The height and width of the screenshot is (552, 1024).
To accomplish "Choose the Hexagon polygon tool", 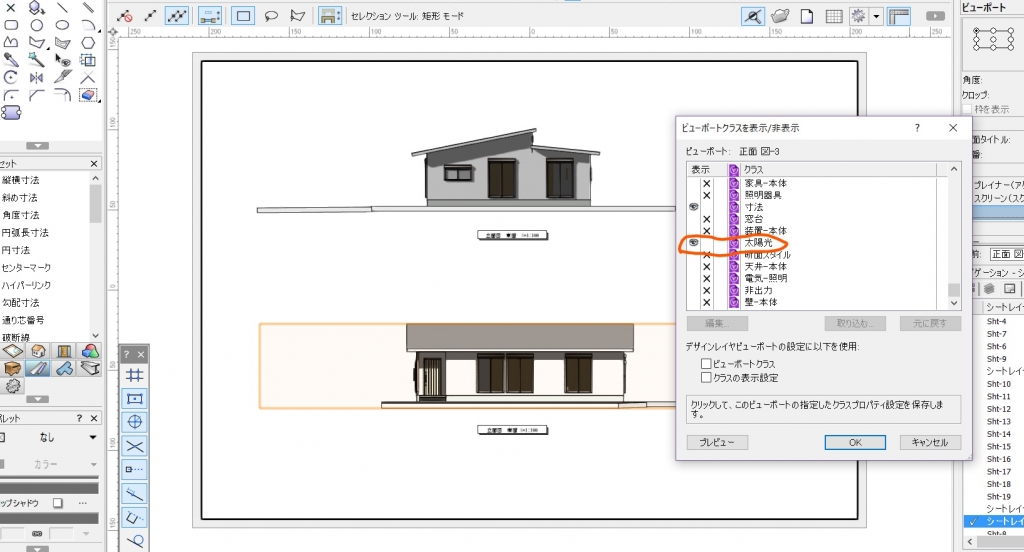I will 88,42.
